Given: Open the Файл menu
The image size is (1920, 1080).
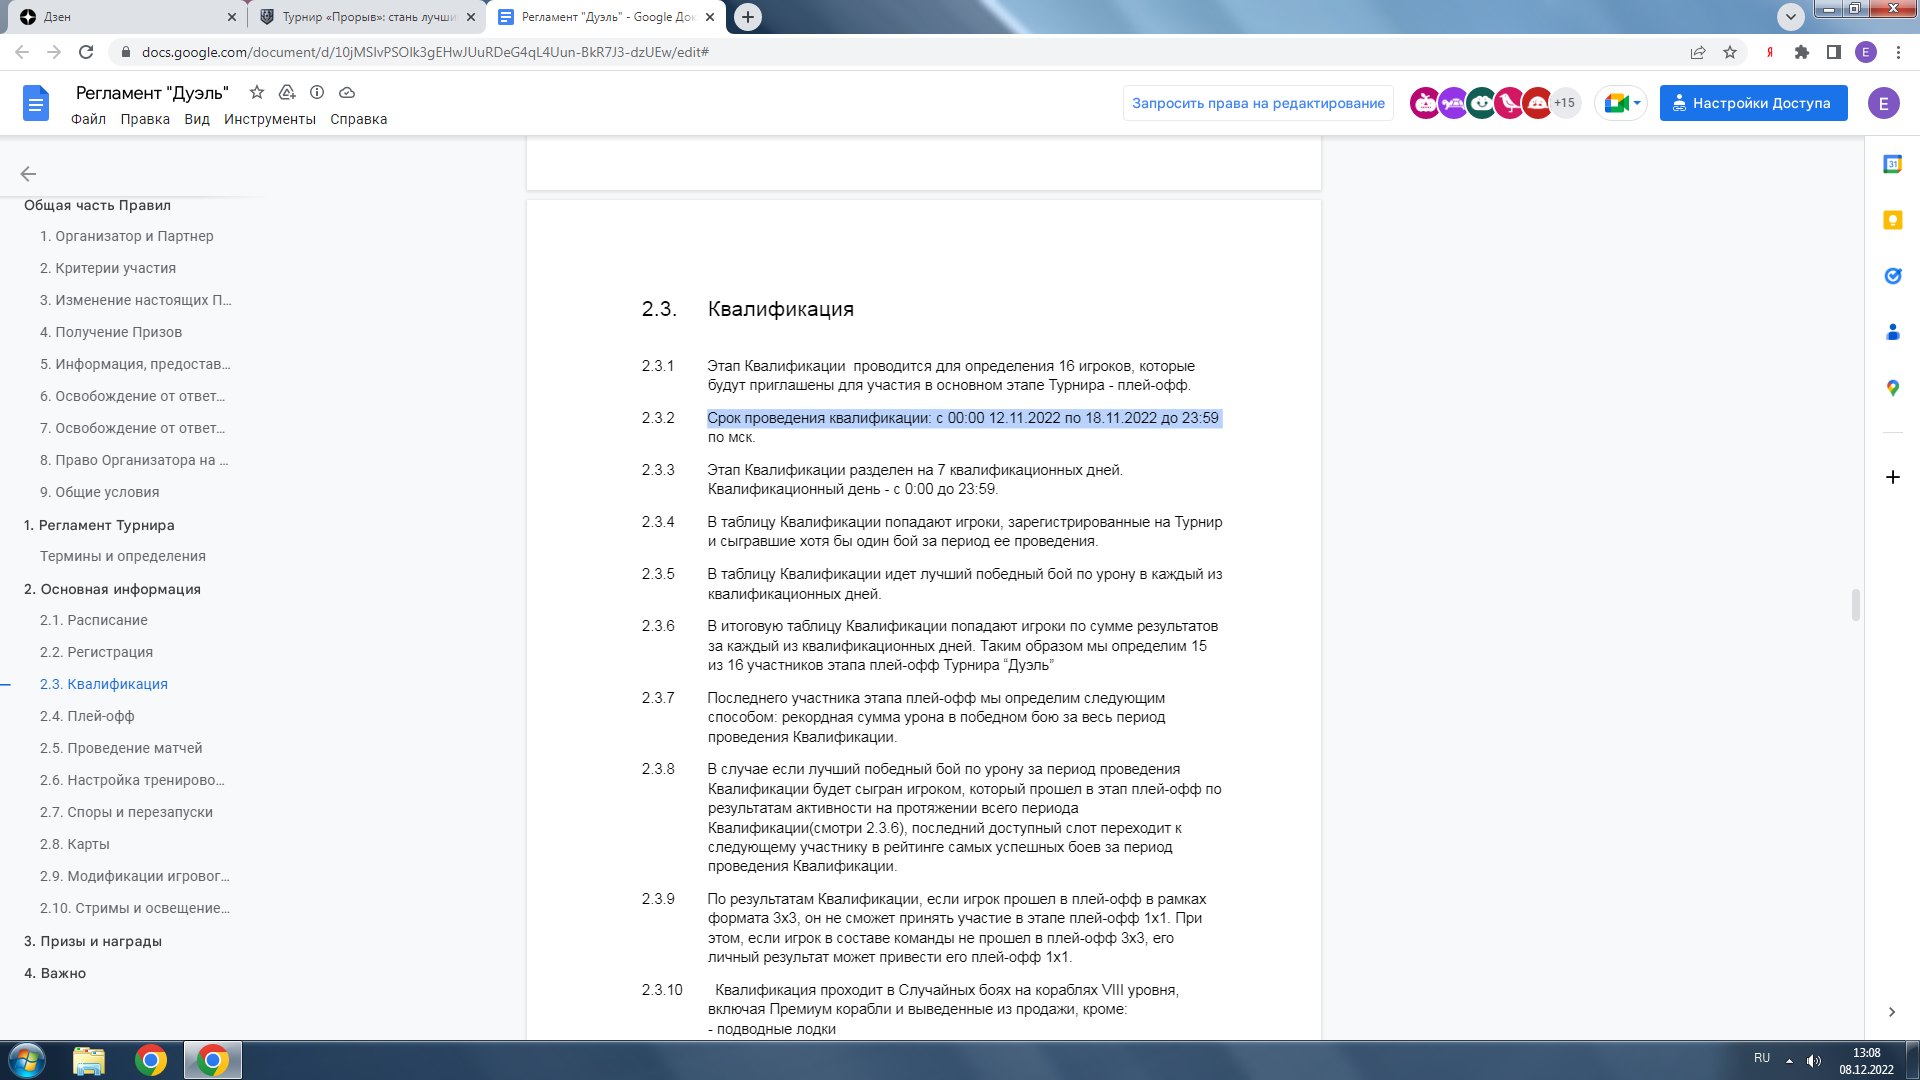Looking at the screenshot, I should coord(88,119).
